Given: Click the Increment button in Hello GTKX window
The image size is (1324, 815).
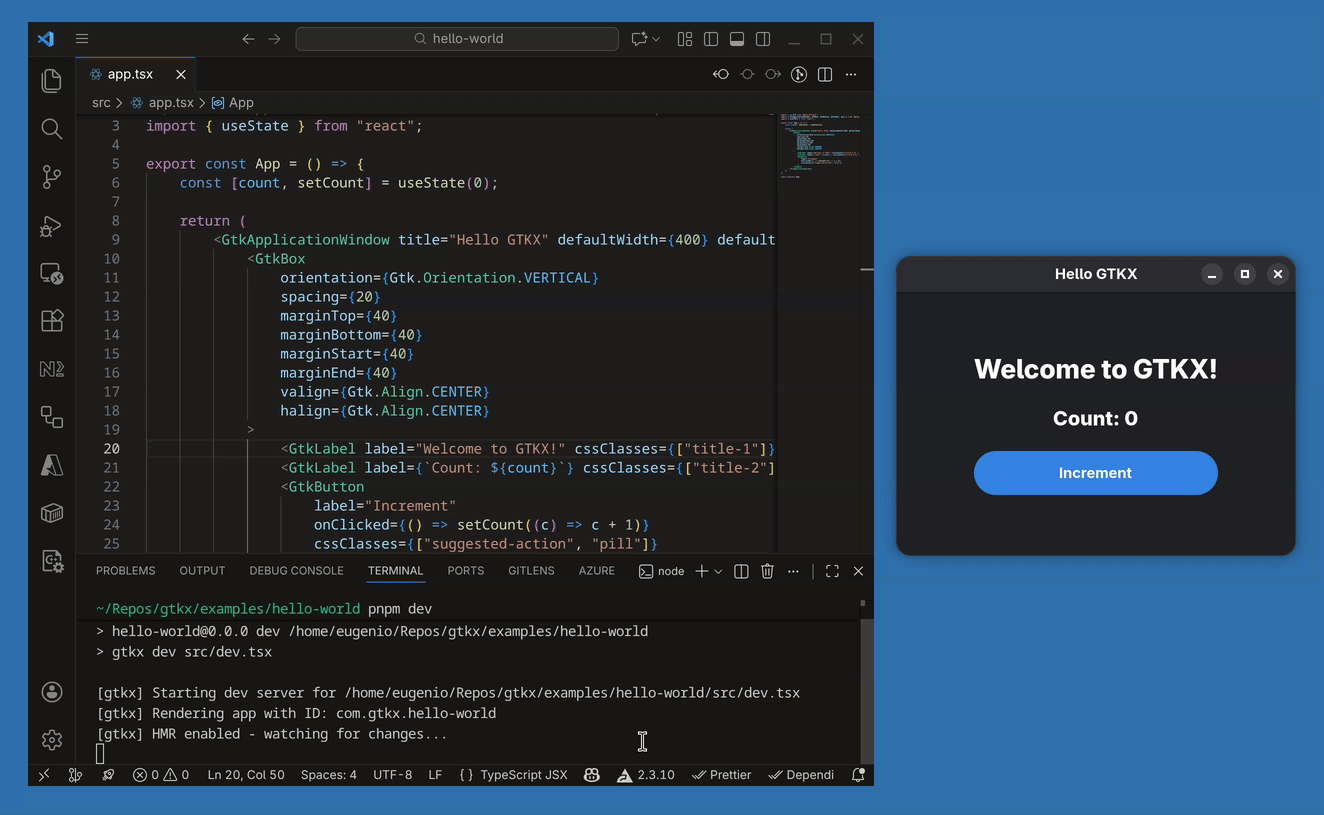Looking at the screenshot, I should point(1096,473).
